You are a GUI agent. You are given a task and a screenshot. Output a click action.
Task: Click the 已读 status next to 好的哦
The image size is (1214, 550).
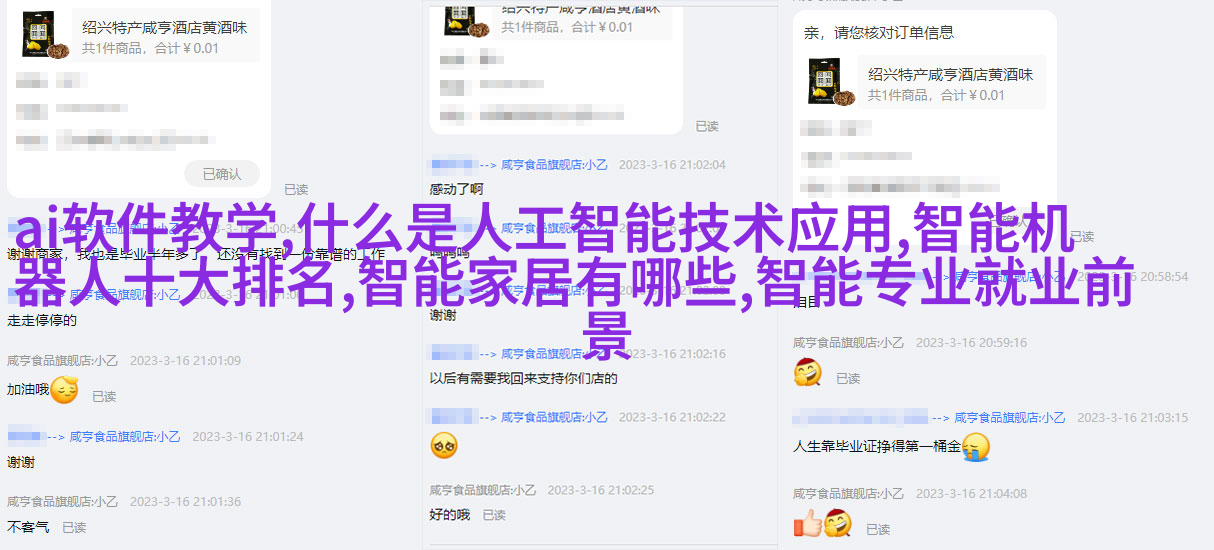[x=494, y=515]
